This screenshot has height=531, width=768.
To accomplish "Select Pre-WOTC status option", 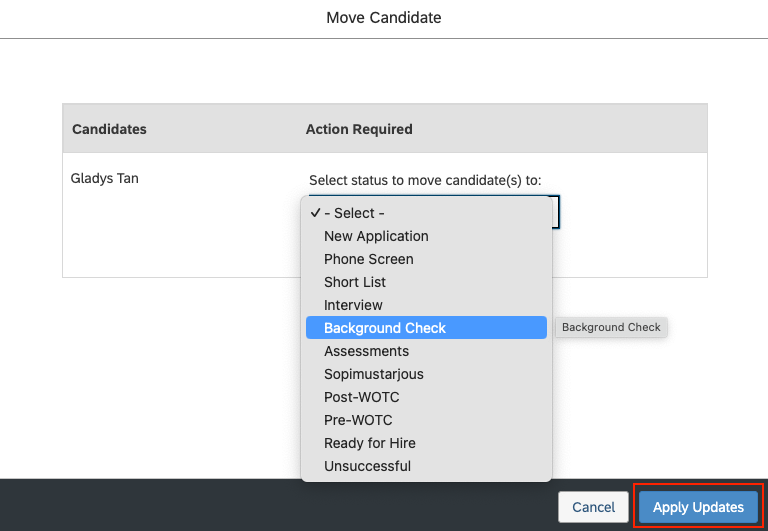I will [x=358, y=420].
